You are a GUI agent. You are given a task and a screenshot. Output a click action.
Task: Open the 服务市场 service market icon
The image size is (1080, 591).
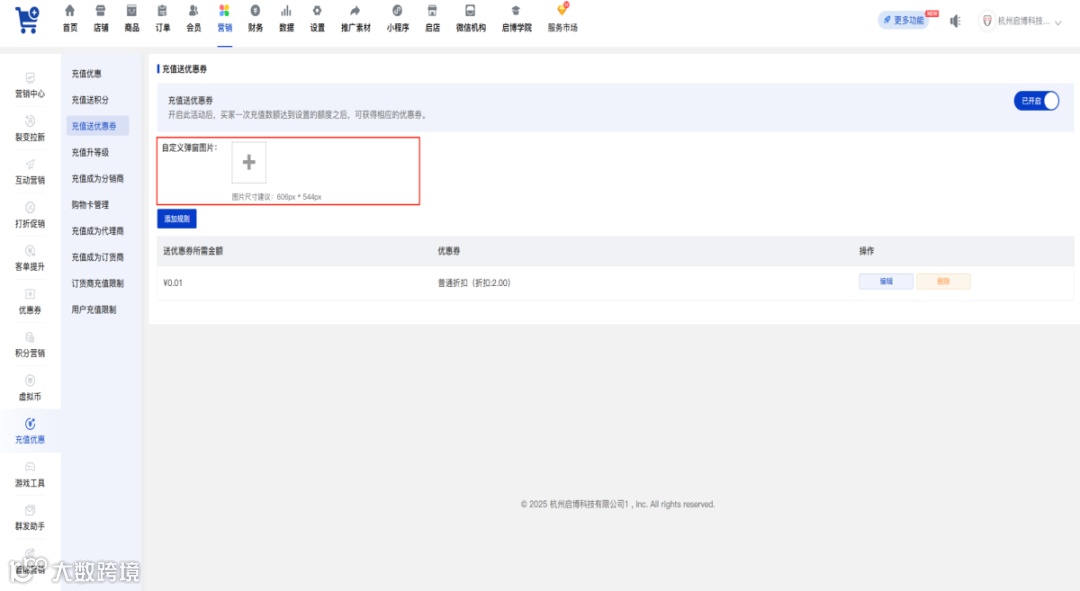click(x=563, y=10)
